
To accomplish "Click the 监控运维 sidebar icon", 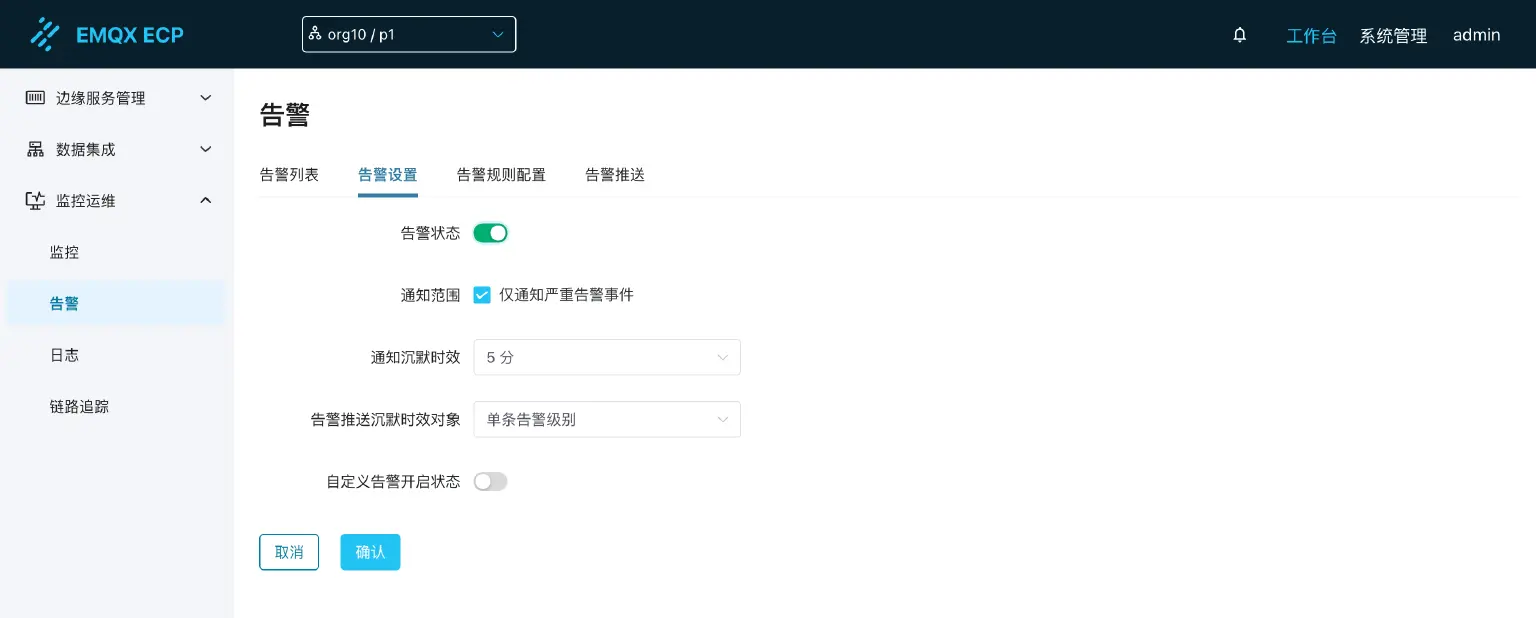I will point(35,200).
